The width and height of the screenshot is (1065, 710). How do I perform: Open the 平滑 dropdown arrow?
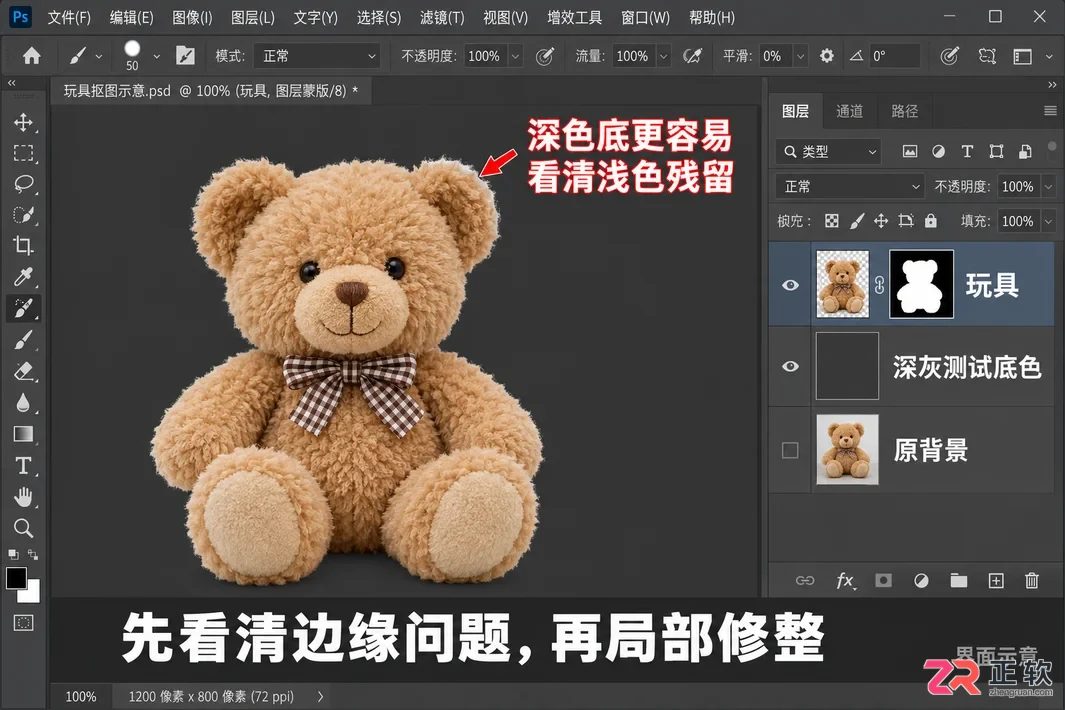pos(801,56)
